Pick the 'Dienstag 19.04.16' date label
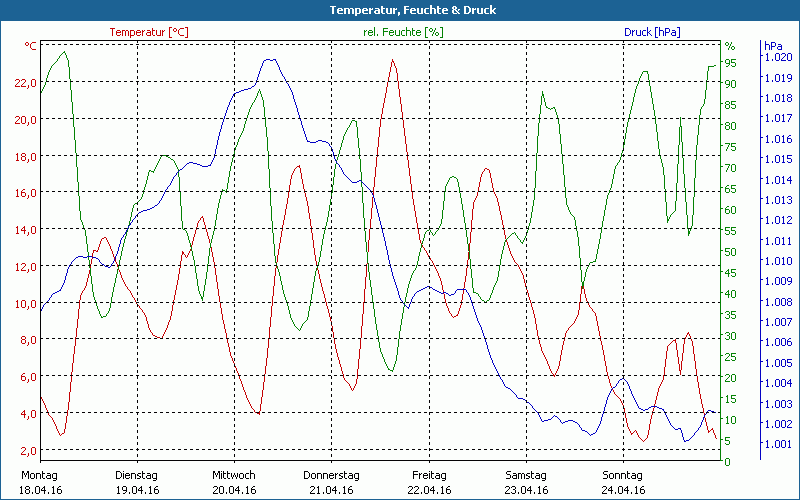 pos(137,482)
